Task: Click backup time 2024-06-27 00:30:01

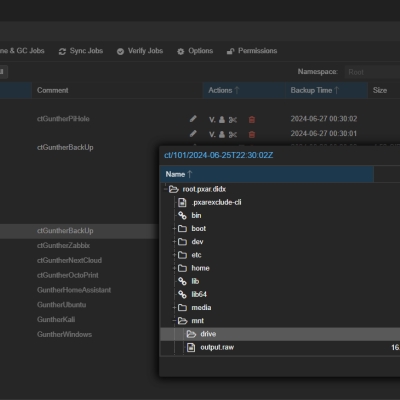Action: tap(324, 134)
